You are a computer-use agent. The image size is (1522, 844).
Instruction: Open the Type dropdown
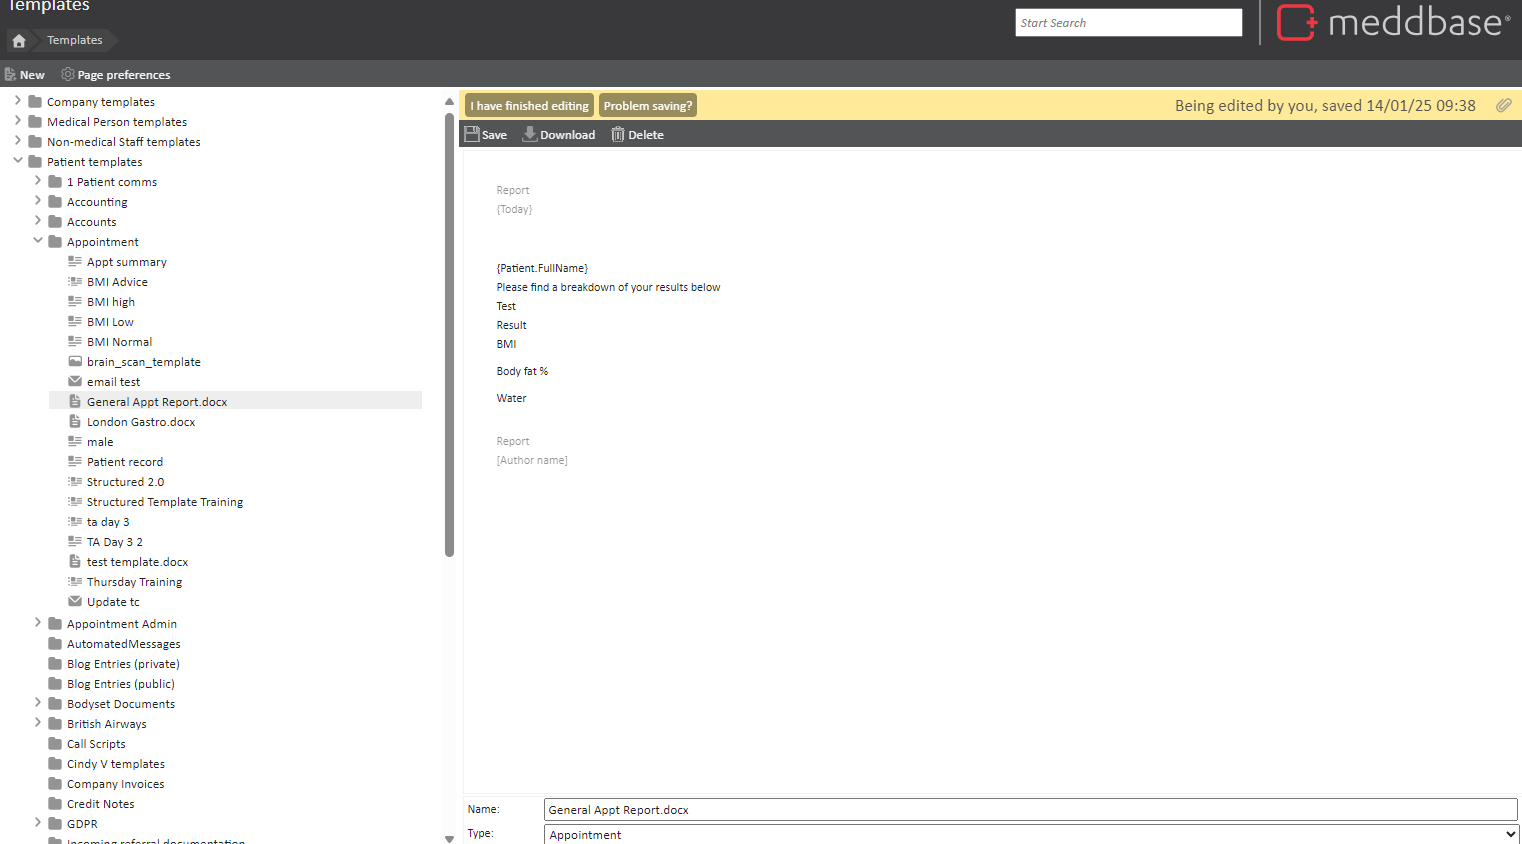[1030, 834]
